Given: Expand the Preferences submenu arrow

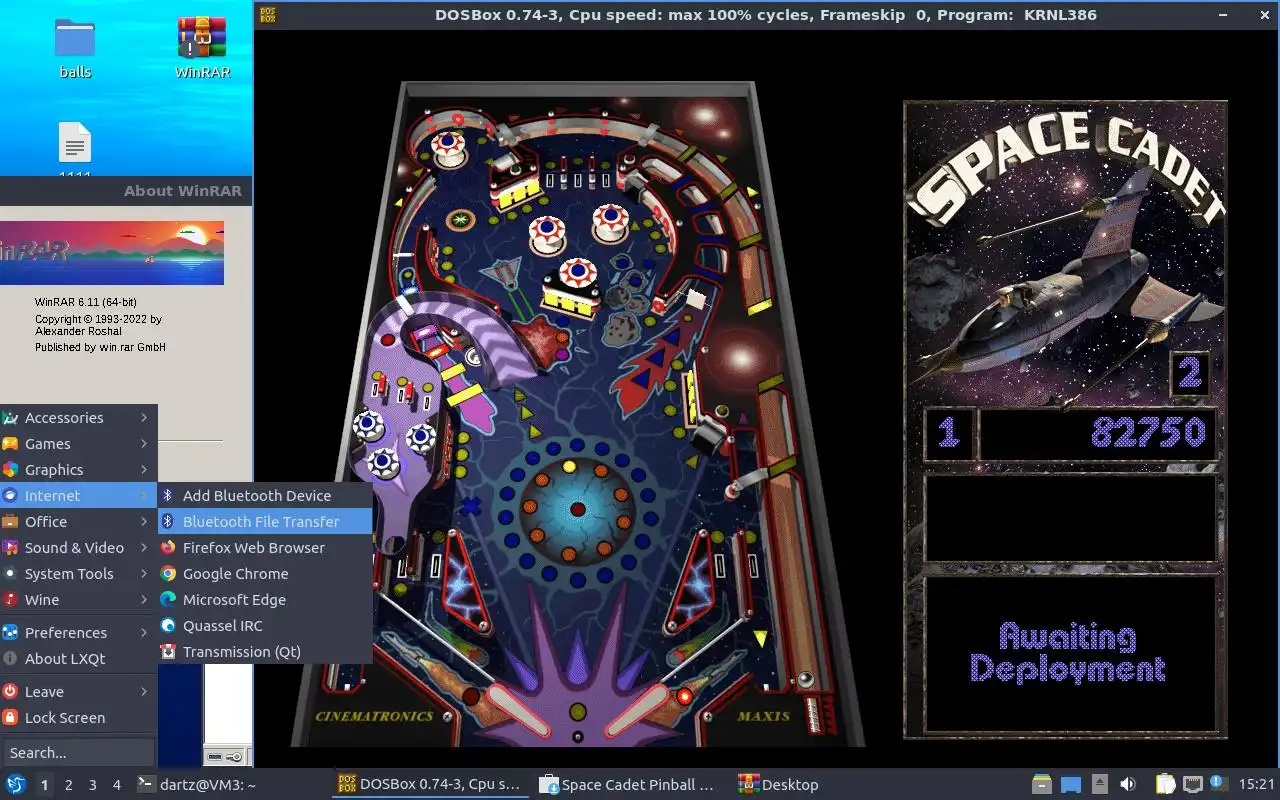Looking at the screenshot, I should tap(145, 633).
